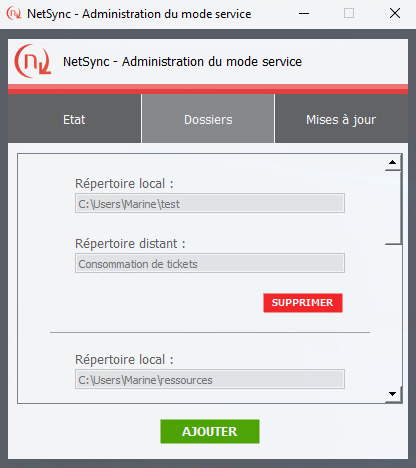The height and width of the screenshot is (468, 416).
Task: Click the scrollbar down arrow
Action: 393,394
